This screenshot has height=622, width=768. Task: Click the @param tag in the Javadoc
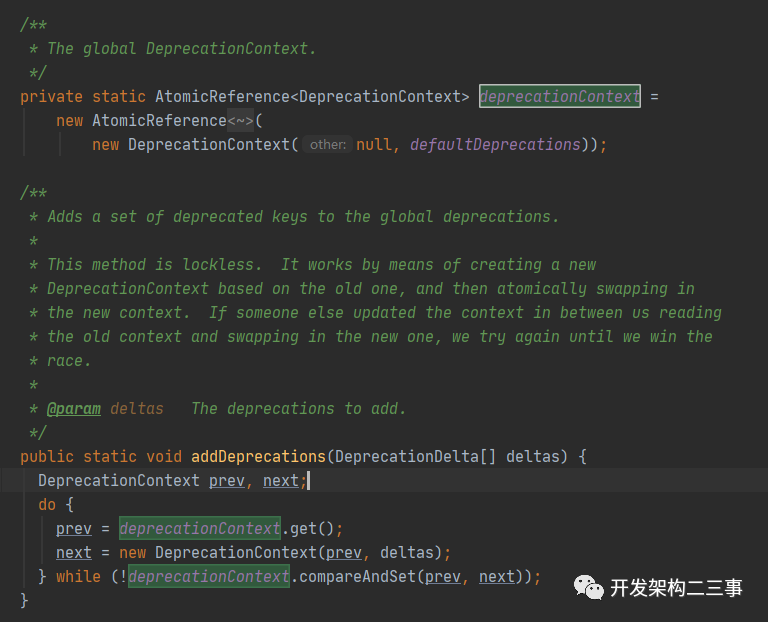click(73, 409)
